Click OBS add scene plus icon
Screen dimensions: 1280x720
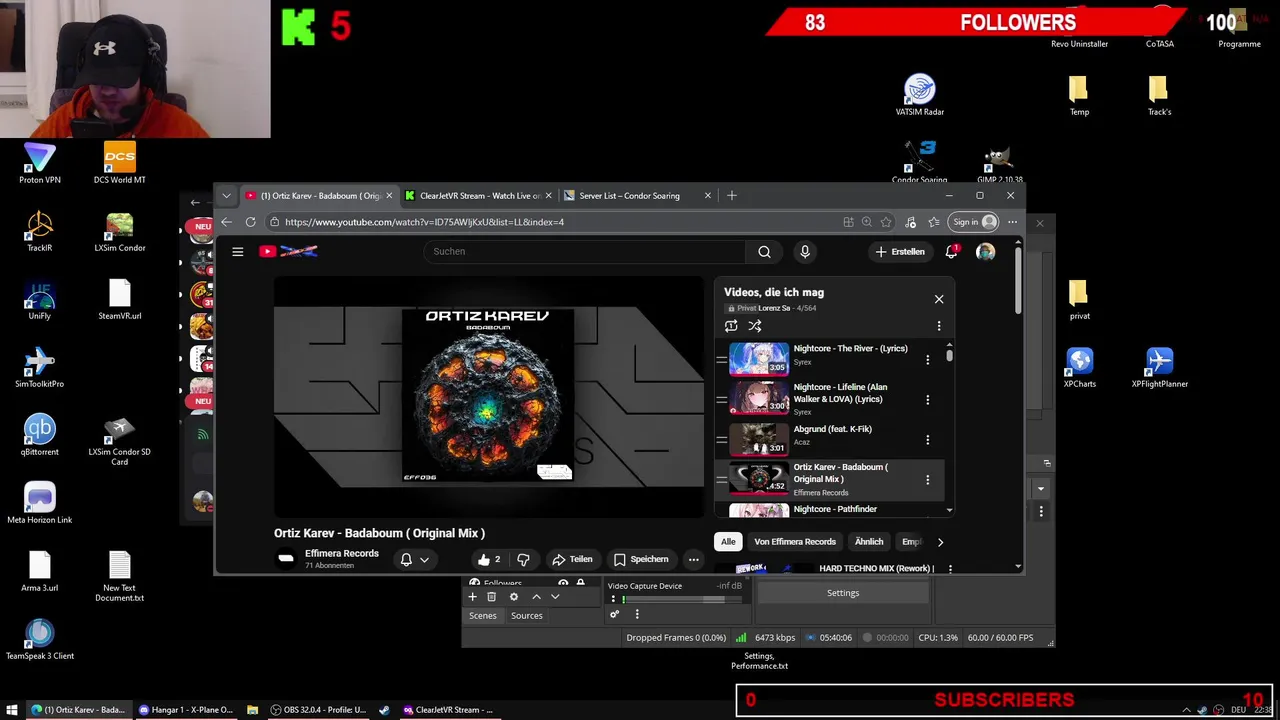472,597
